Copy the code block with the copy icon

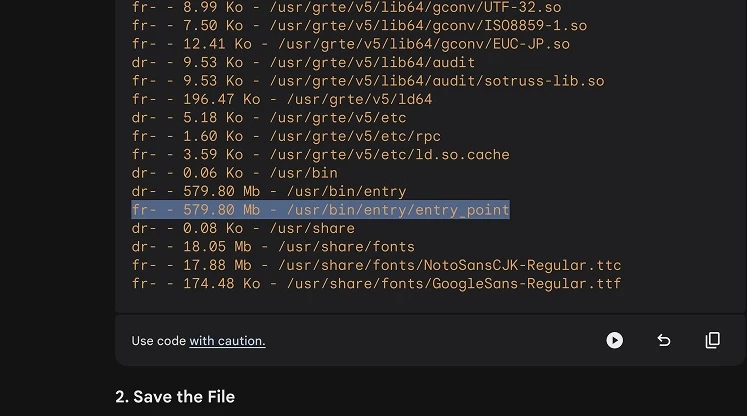[712, 340]
